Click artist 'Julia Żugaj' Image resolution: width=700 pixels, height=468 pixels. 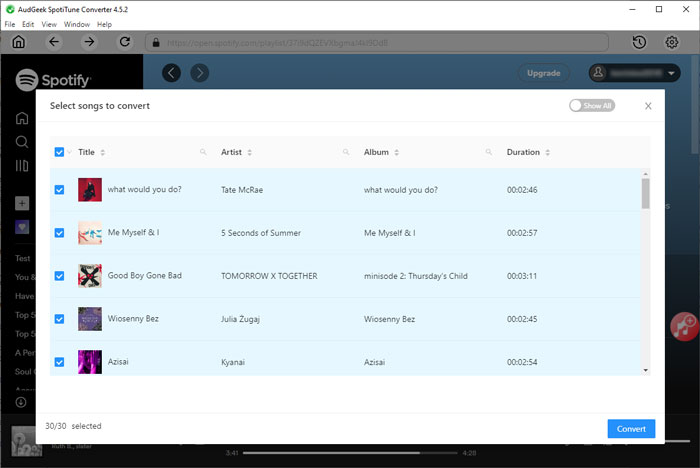(x=240, y=319)
